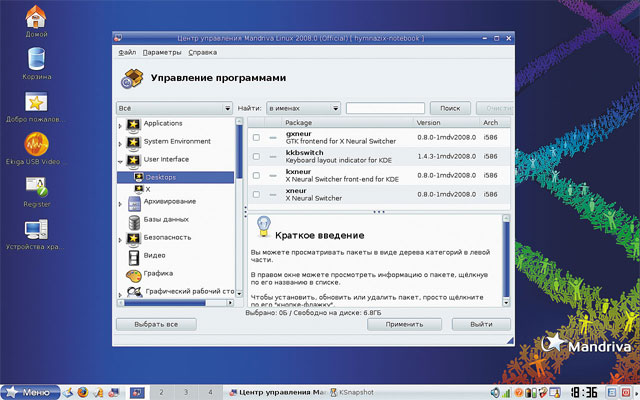Expand the System Environment tree node

click(x=120, y=144)
